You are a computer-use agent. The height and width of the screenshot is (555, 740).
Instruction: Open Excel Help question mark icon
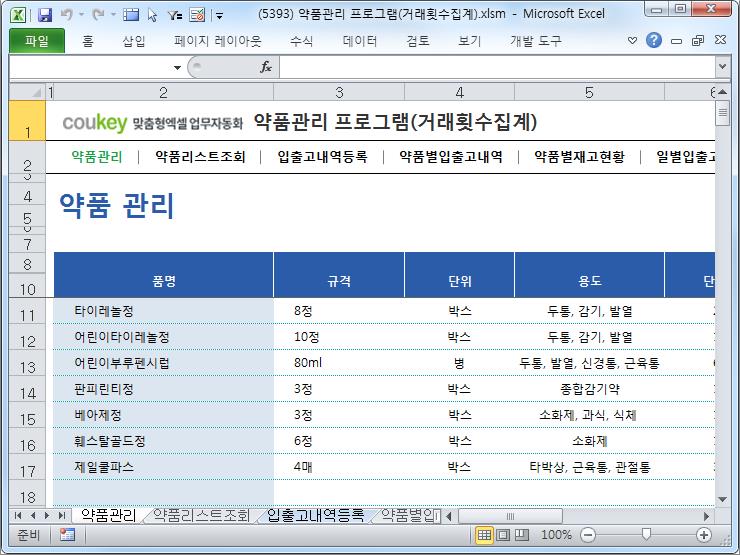pos(654,41)
